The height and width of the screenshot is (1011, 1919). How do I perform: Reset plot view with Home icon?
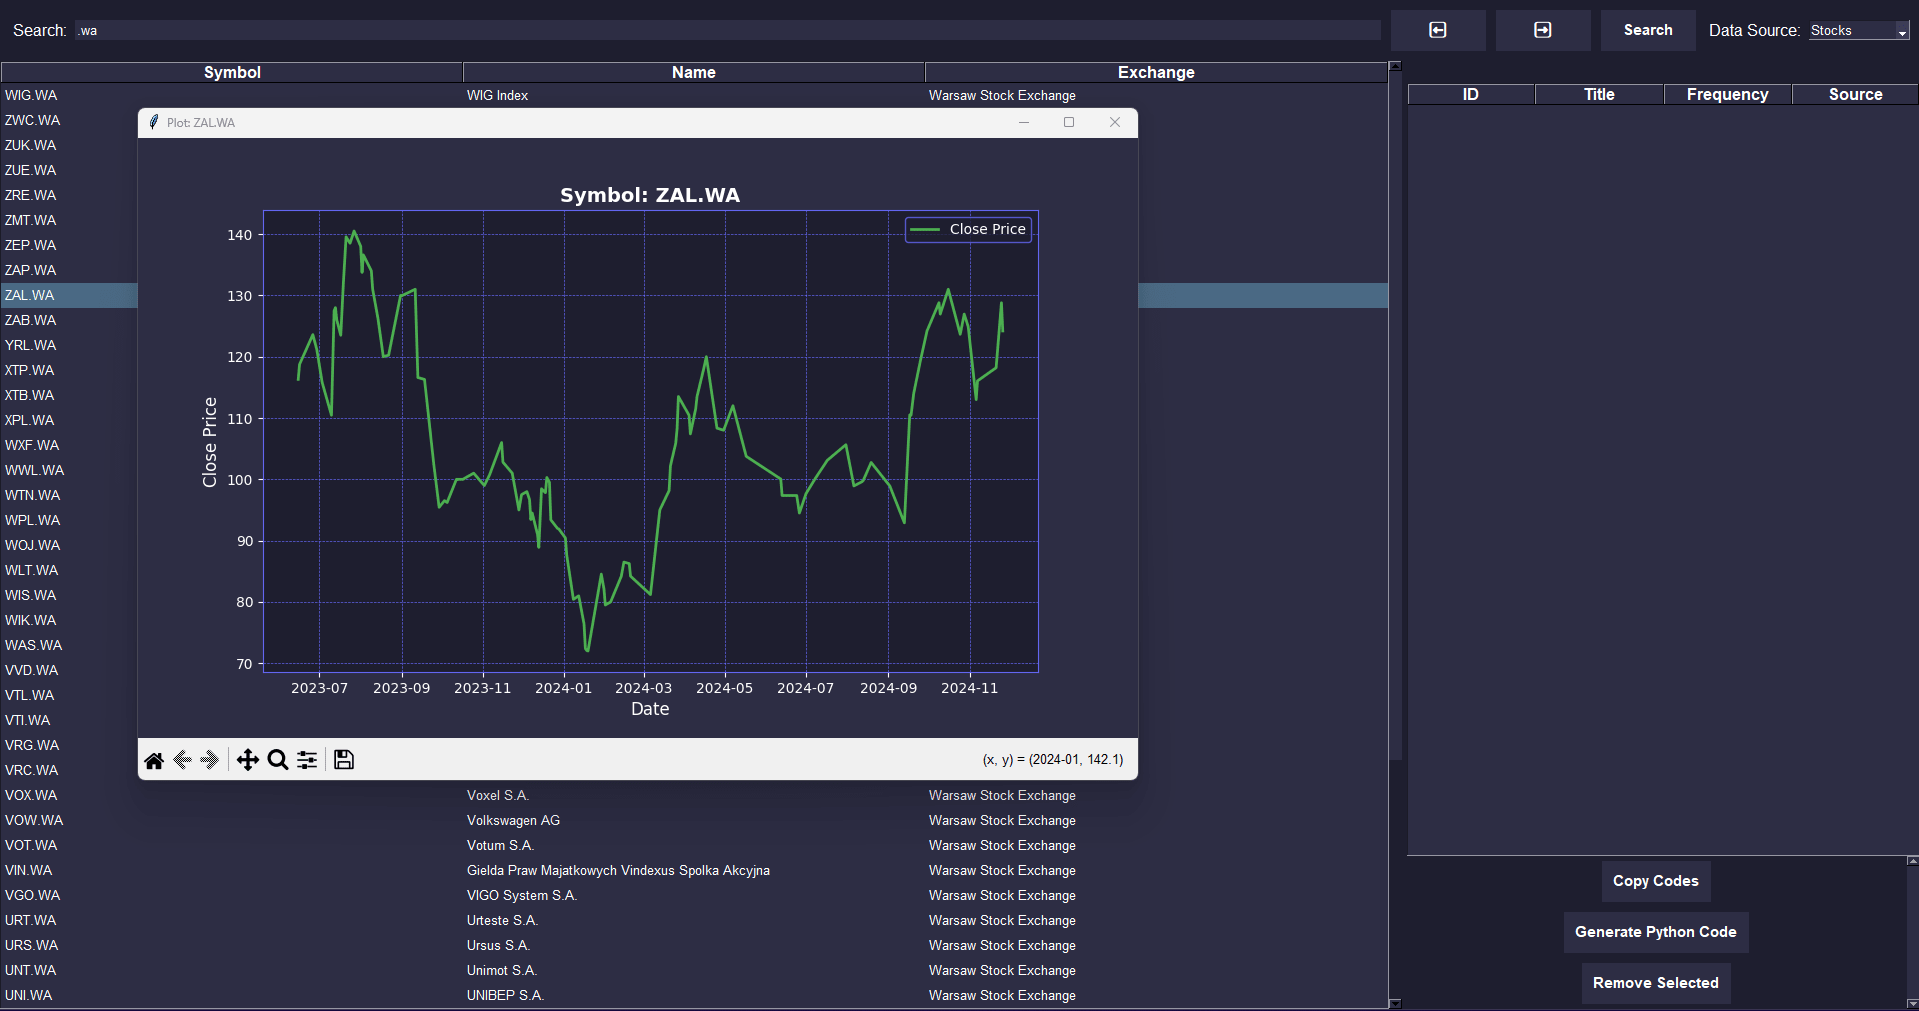154,760
